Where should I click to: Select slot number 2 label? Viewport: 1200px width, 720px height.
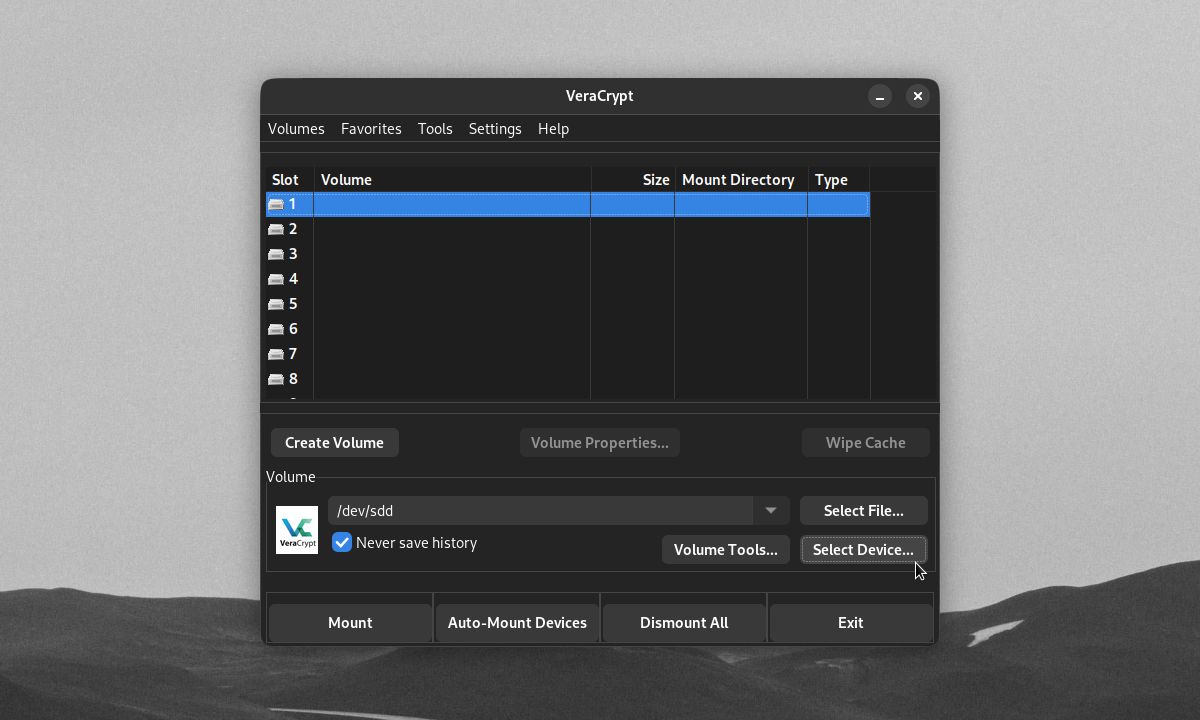tap(293, 229)
